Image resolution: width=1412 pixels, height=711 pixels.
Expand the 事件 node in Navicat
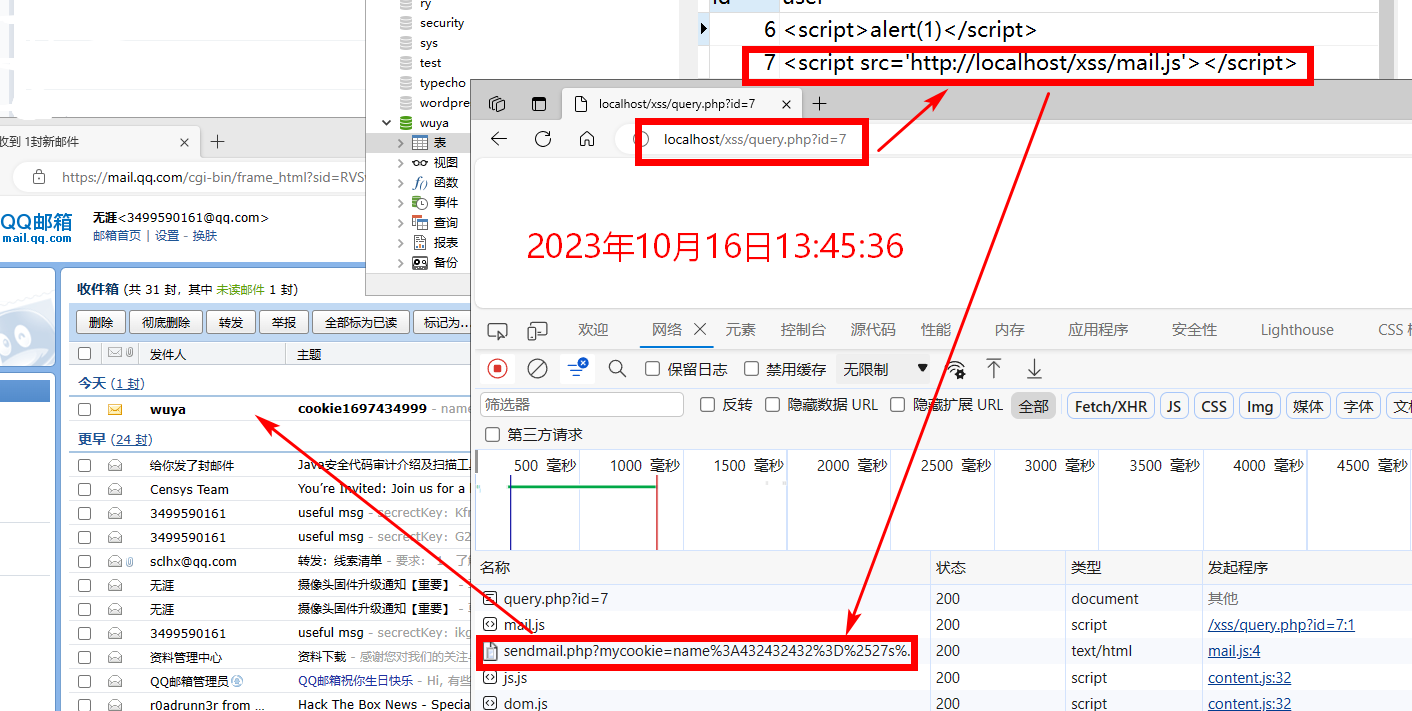(401, 203)
